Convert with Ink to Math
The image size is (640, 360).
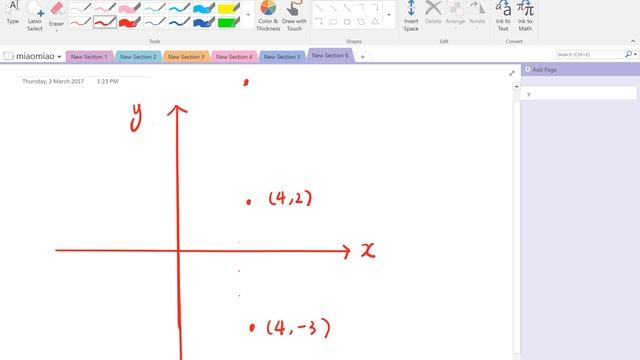coord(525,16)
